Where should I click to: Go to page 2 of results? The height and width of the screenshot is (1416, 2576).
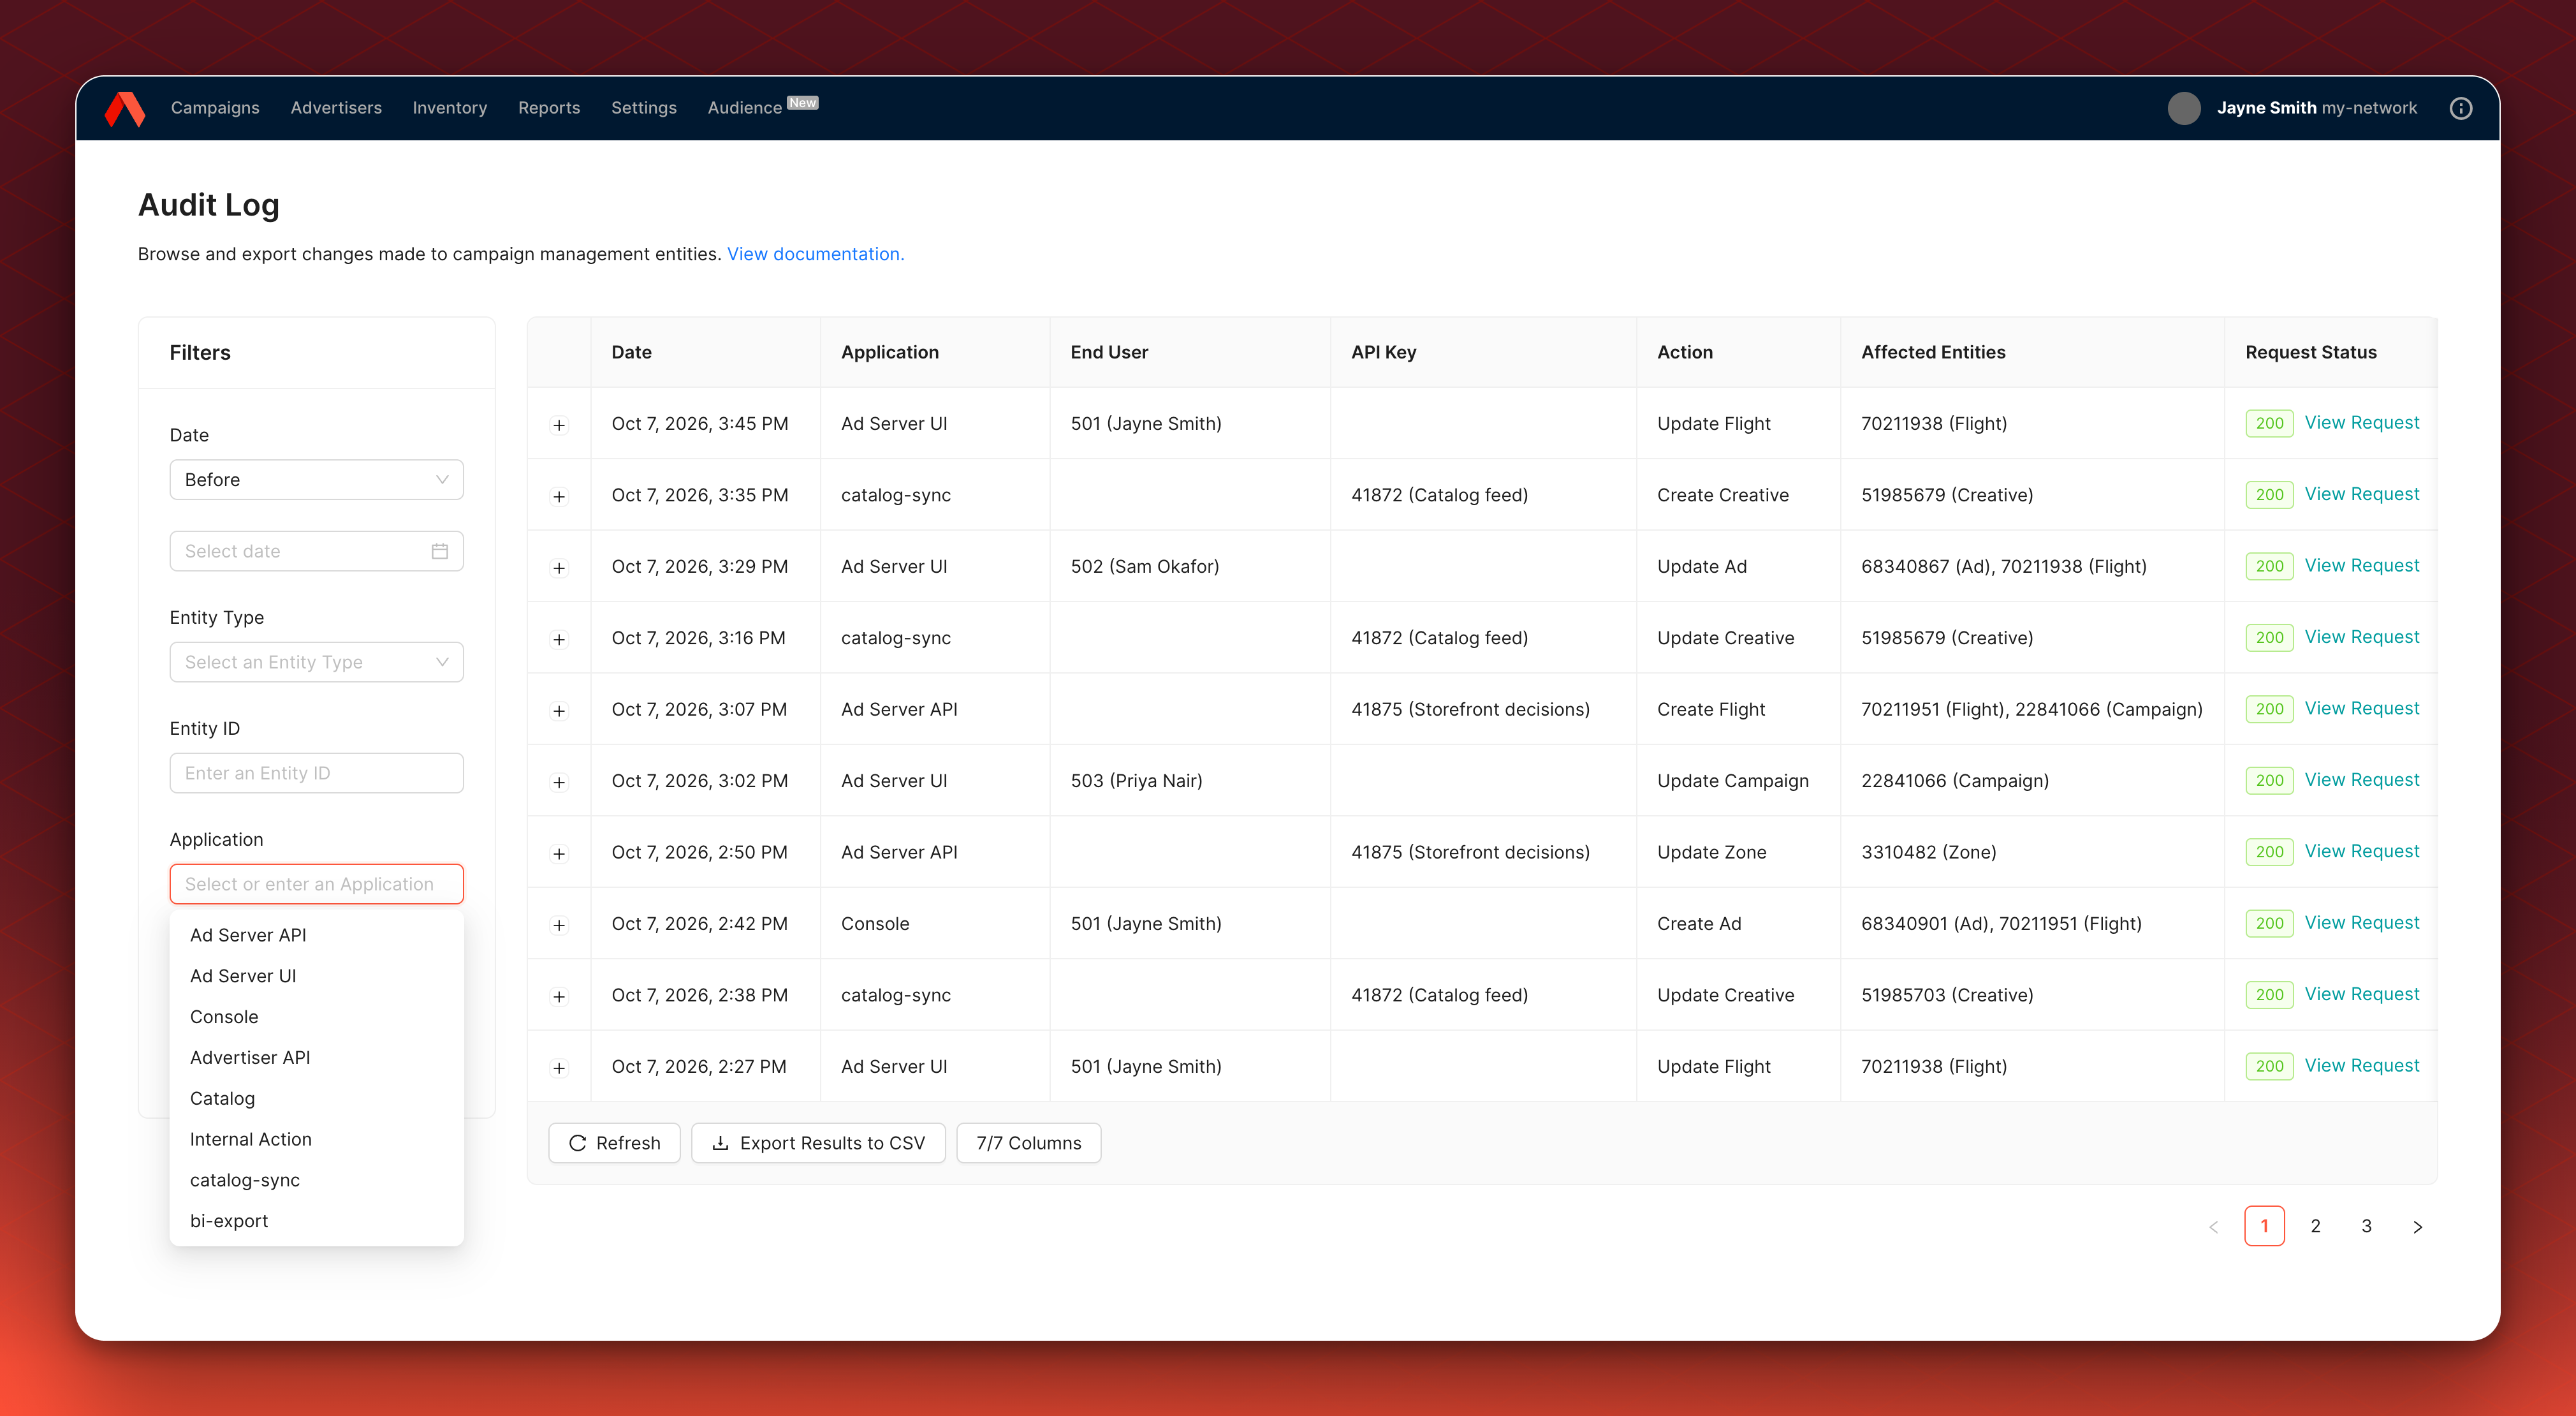coord(2315,1227)
